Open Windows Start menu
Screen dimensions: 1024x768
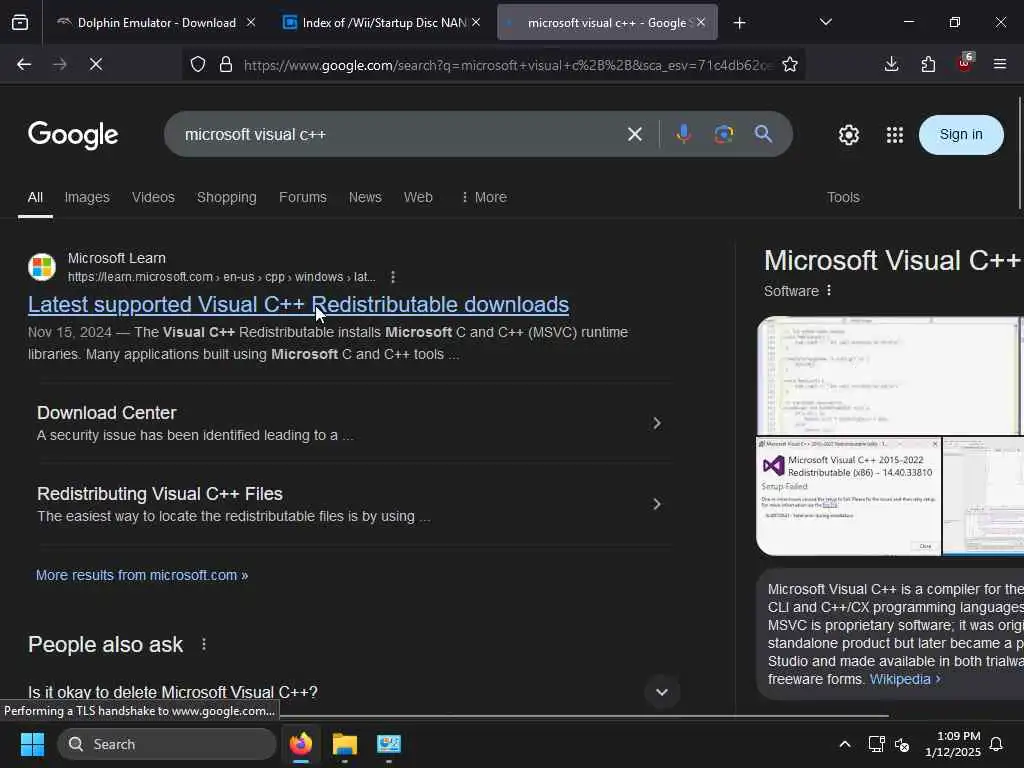[32, 744]
